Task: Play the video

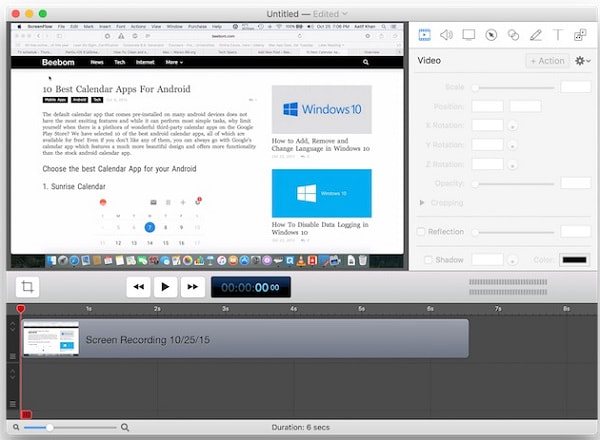Action: tap(165, 287)
